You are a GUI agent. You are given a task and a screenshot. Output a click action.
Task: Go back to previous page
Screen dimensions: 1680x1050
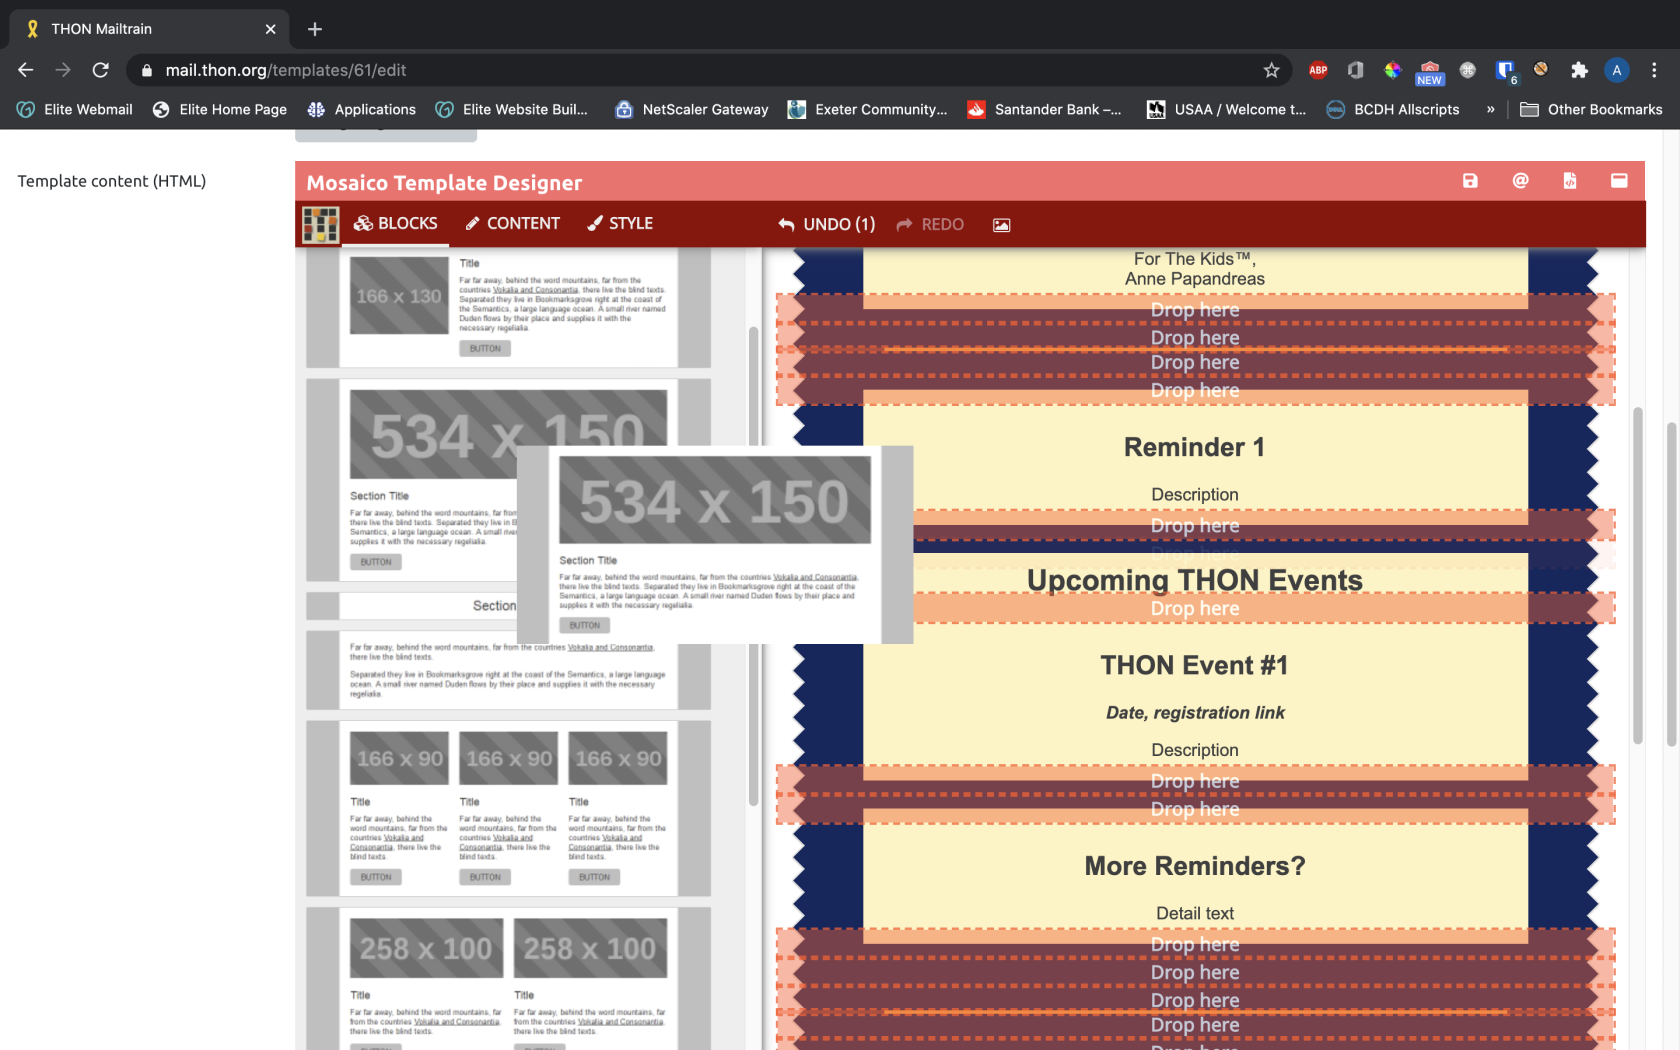(x=26, y=70)
